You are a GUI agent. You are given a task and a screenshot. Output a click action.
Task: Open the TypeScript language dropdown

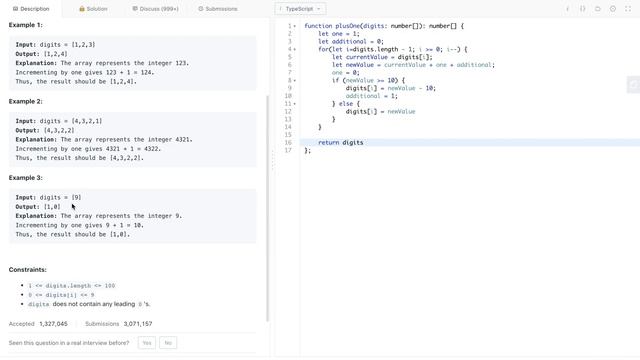pyautogui.click(x=300, y=9)
